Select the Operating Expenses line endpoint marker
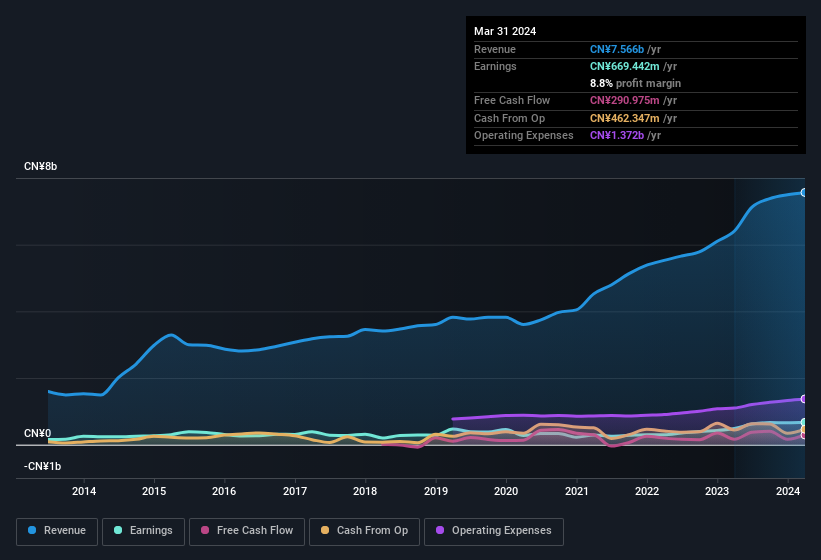 pos(803,399)
